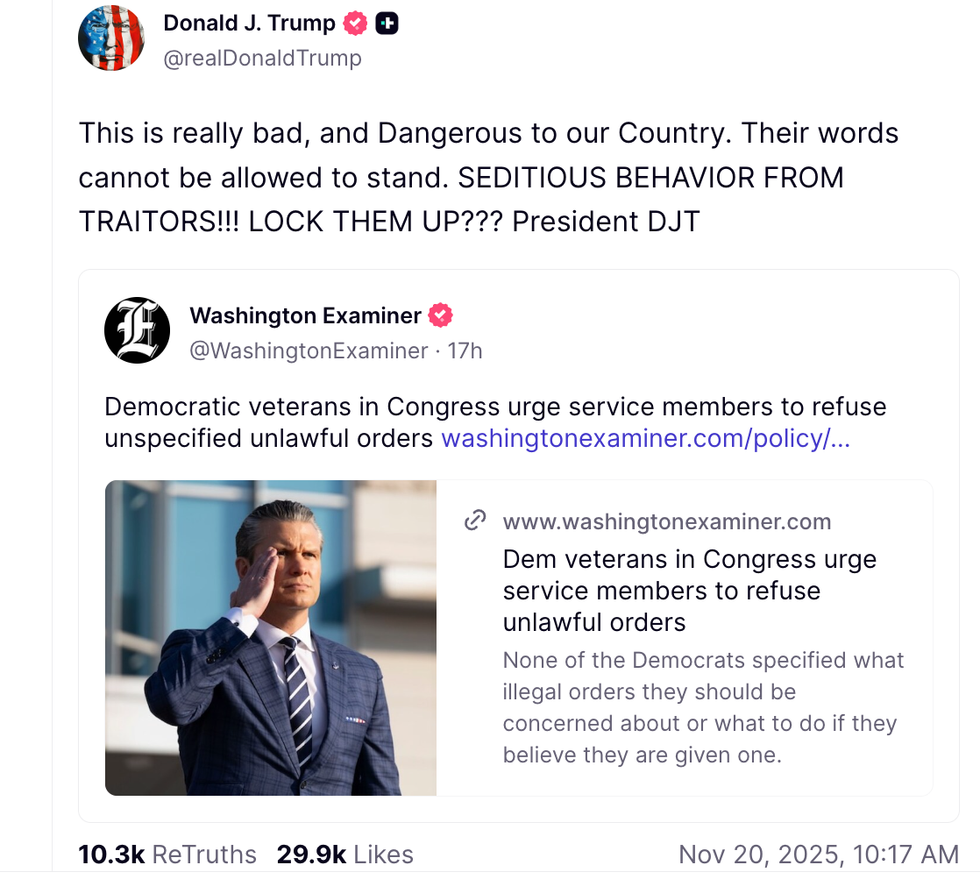Click the flag-painted profile avatar at the top
Screen dimensions: 980x878
(111, 38)
